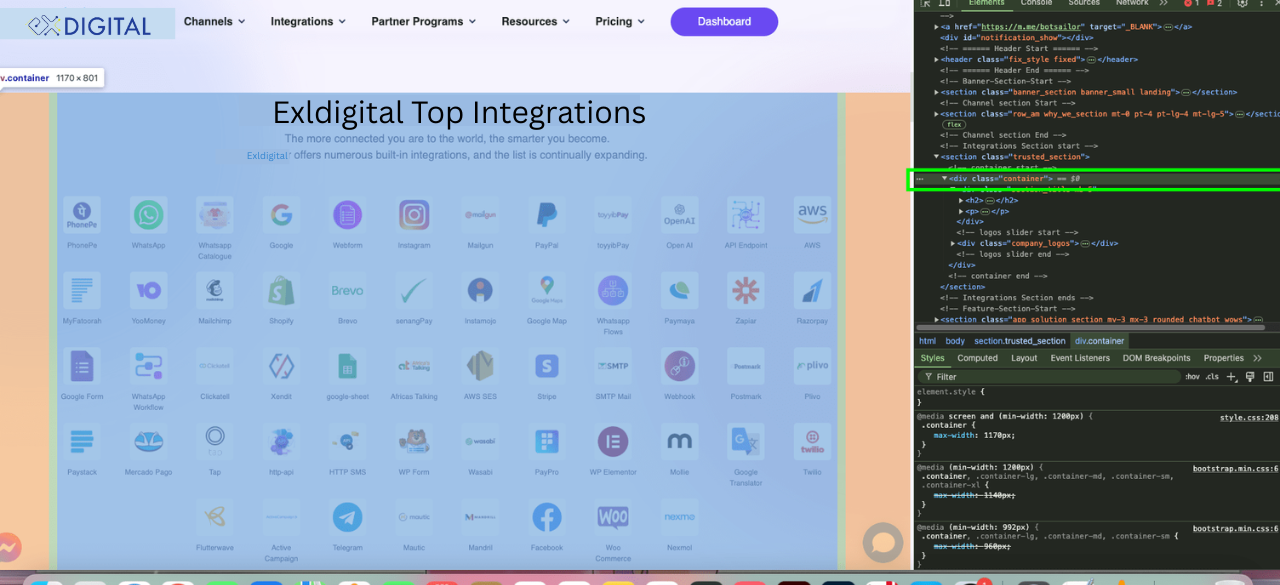Open the Messenger chat bubble icon

click(10, 547)
